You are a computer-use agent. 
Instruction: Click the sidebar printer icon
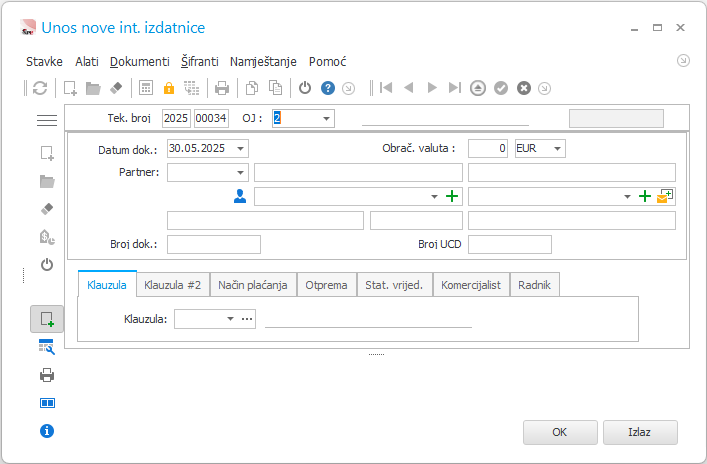pyautogui.click(x=47, y=375)
